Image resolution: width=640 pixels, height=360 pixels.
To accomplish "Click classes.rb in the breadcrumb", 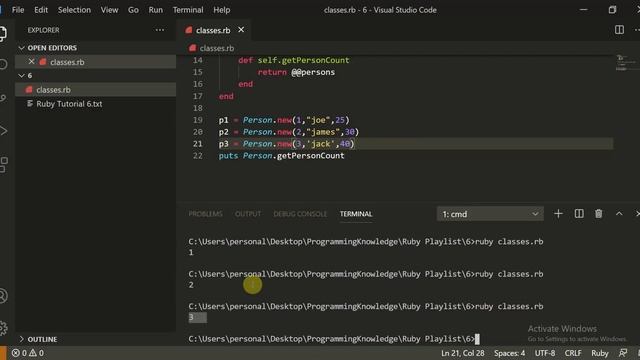I will tap(217, 48).
